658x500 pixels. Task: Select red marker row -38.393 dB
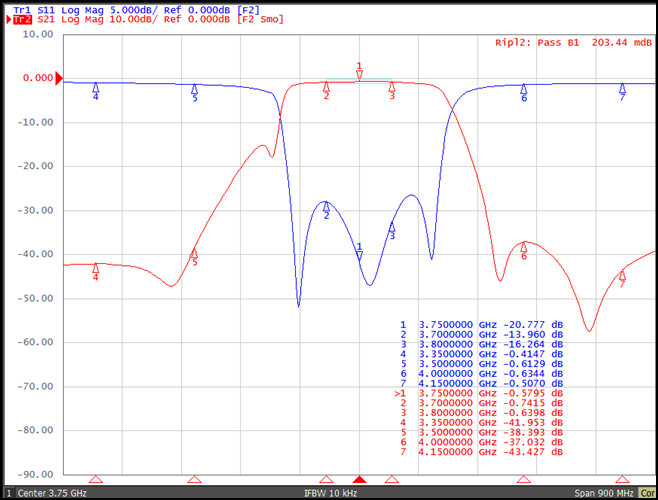click(x=481, y=432)
